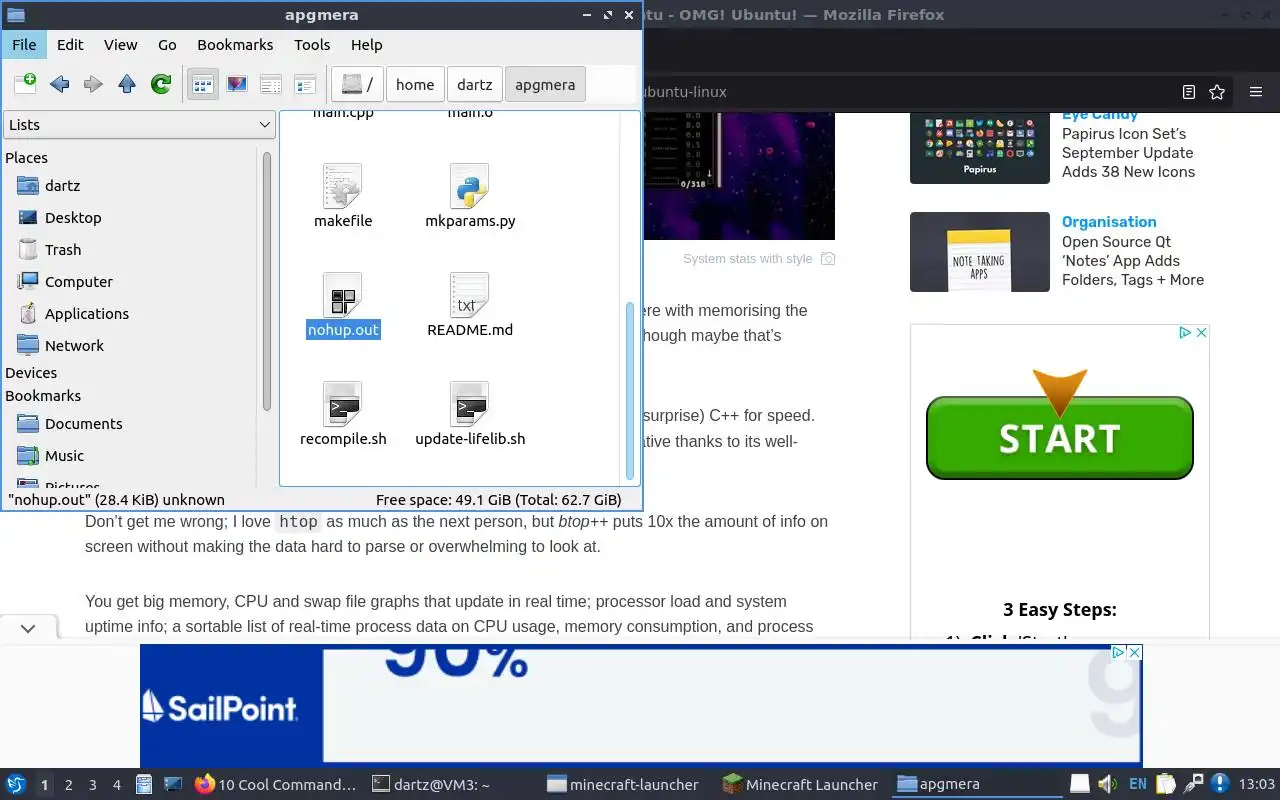
Task: Select the README.md text file
Action: (x=469, y=296)
